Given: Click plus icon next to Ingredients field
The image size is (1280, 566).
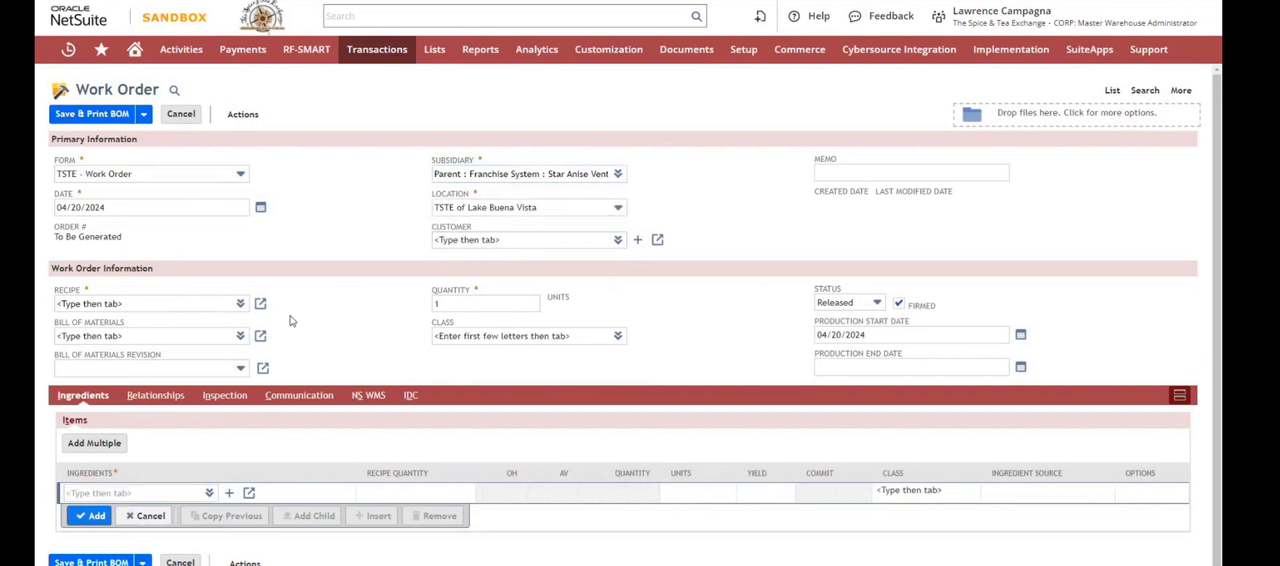Looking at the screenshot, I should tap(229, 493).
